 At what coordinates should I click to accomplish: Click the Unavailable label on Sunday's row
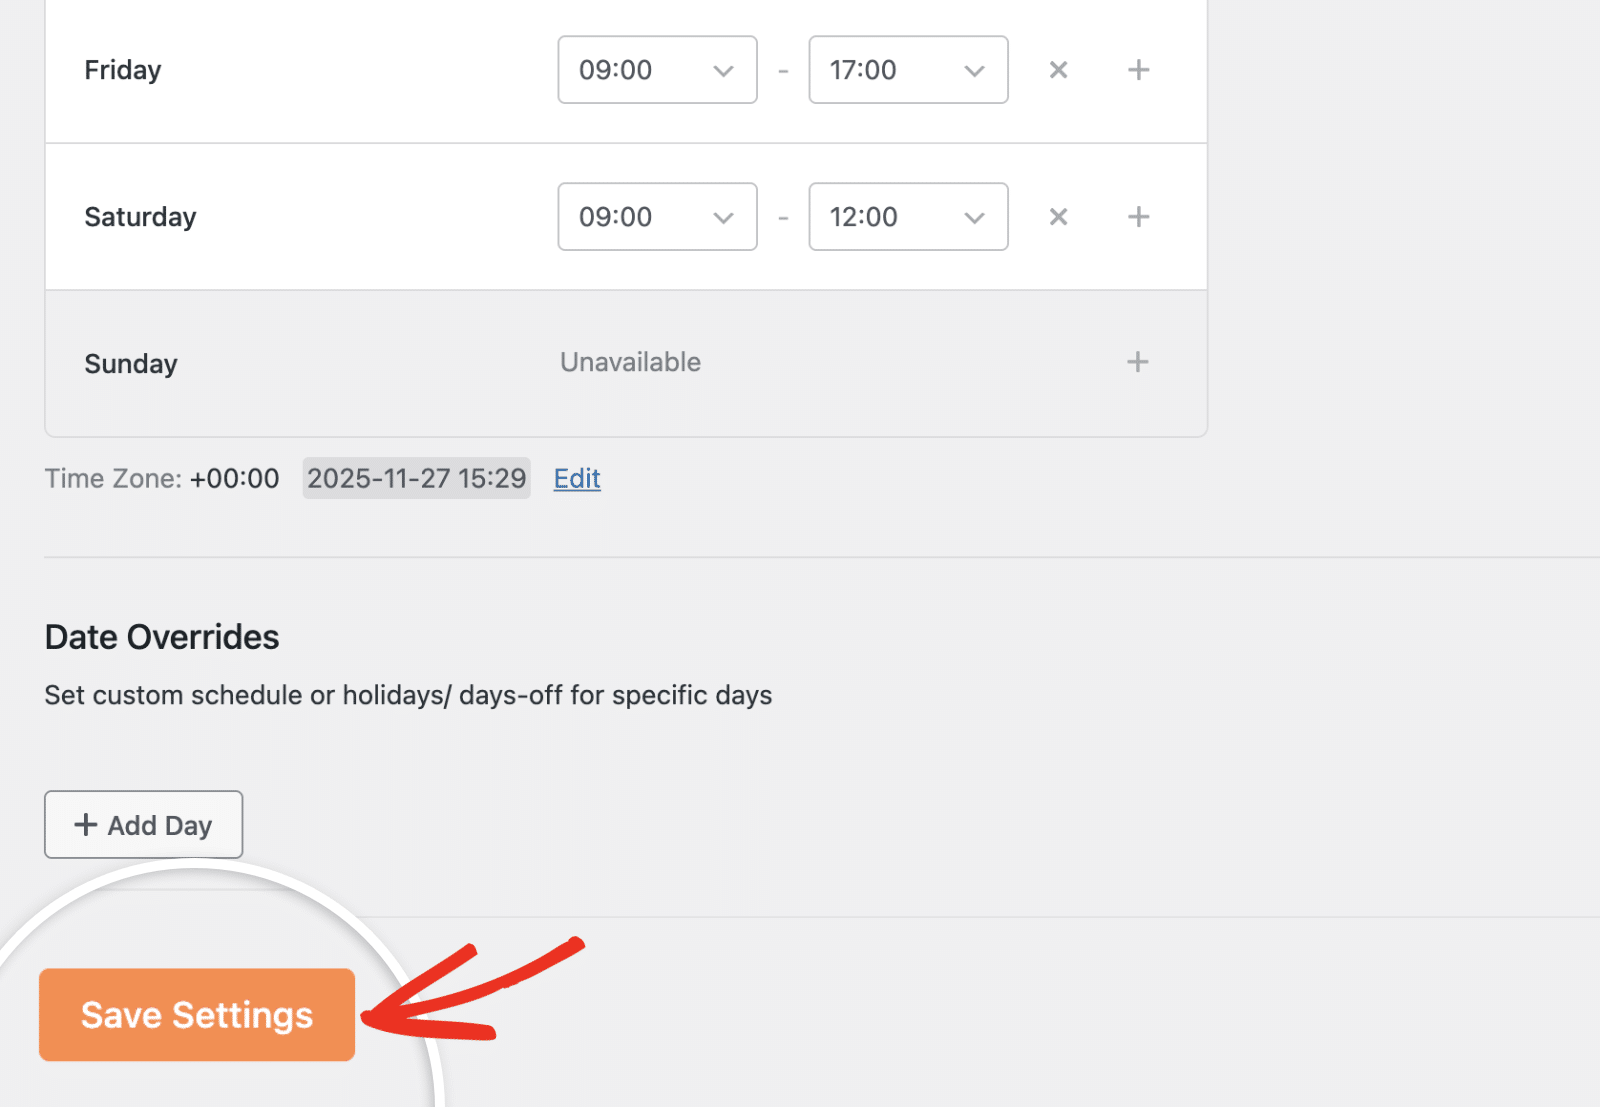[630, 362]
